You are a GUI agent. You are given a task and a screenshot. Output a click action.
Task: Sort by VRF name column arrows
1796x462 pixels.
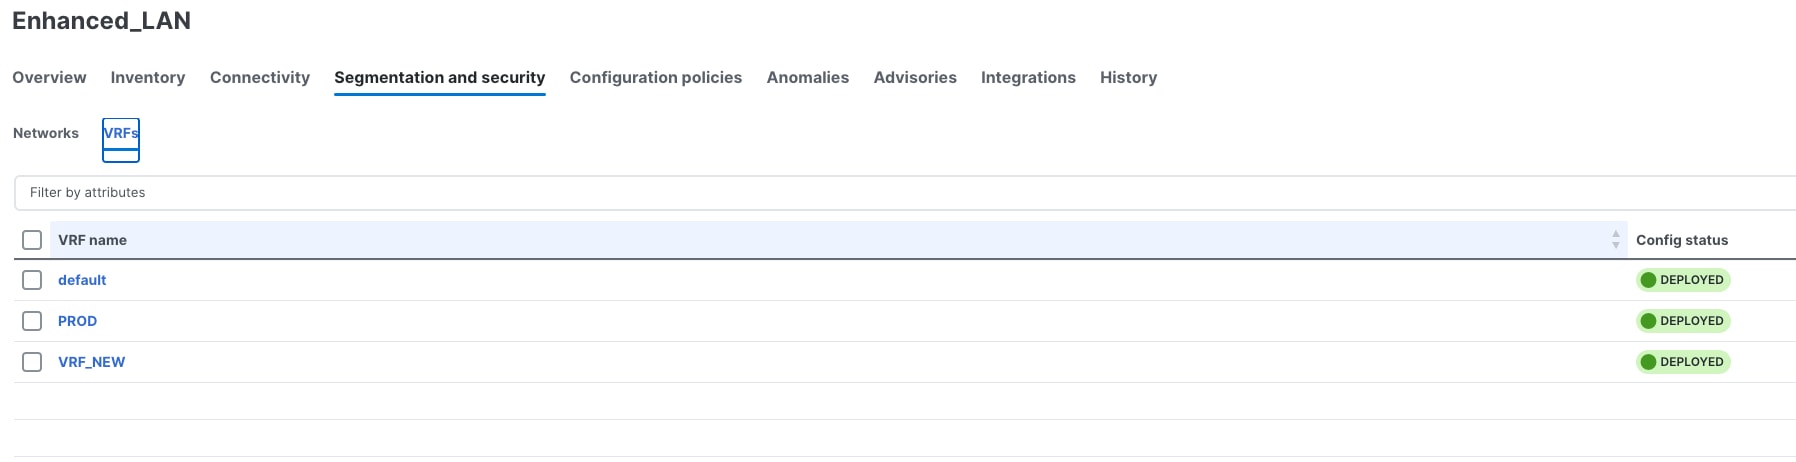tap(1615, 240)
